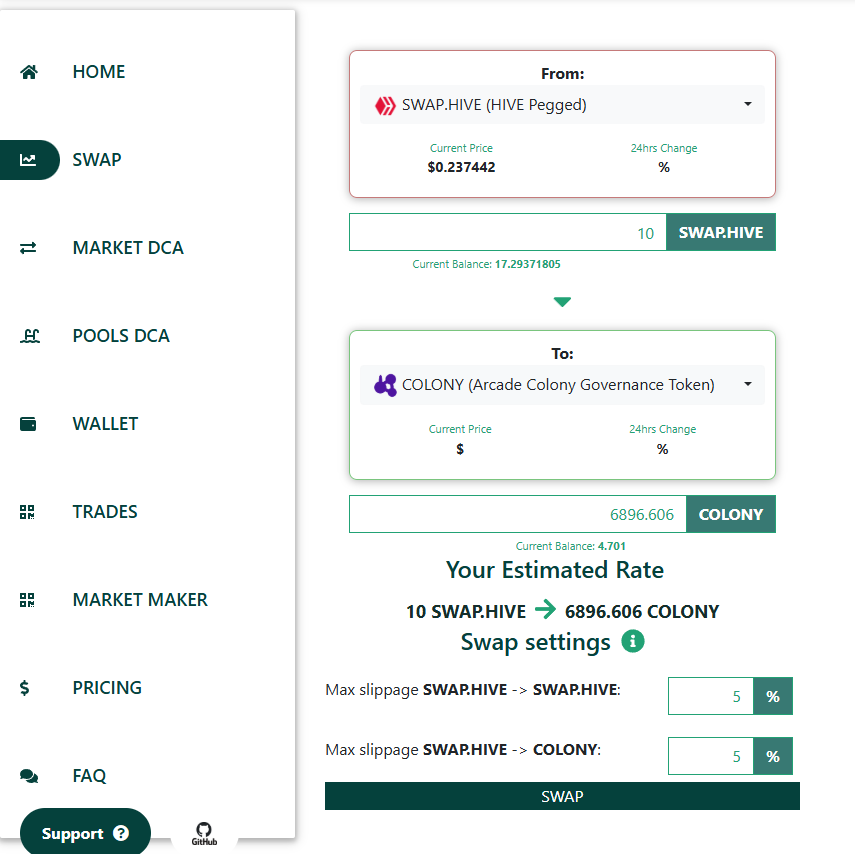Open the FAQ page
The image size is (855, 854).
pyautogui.click(x=89, y=776)
